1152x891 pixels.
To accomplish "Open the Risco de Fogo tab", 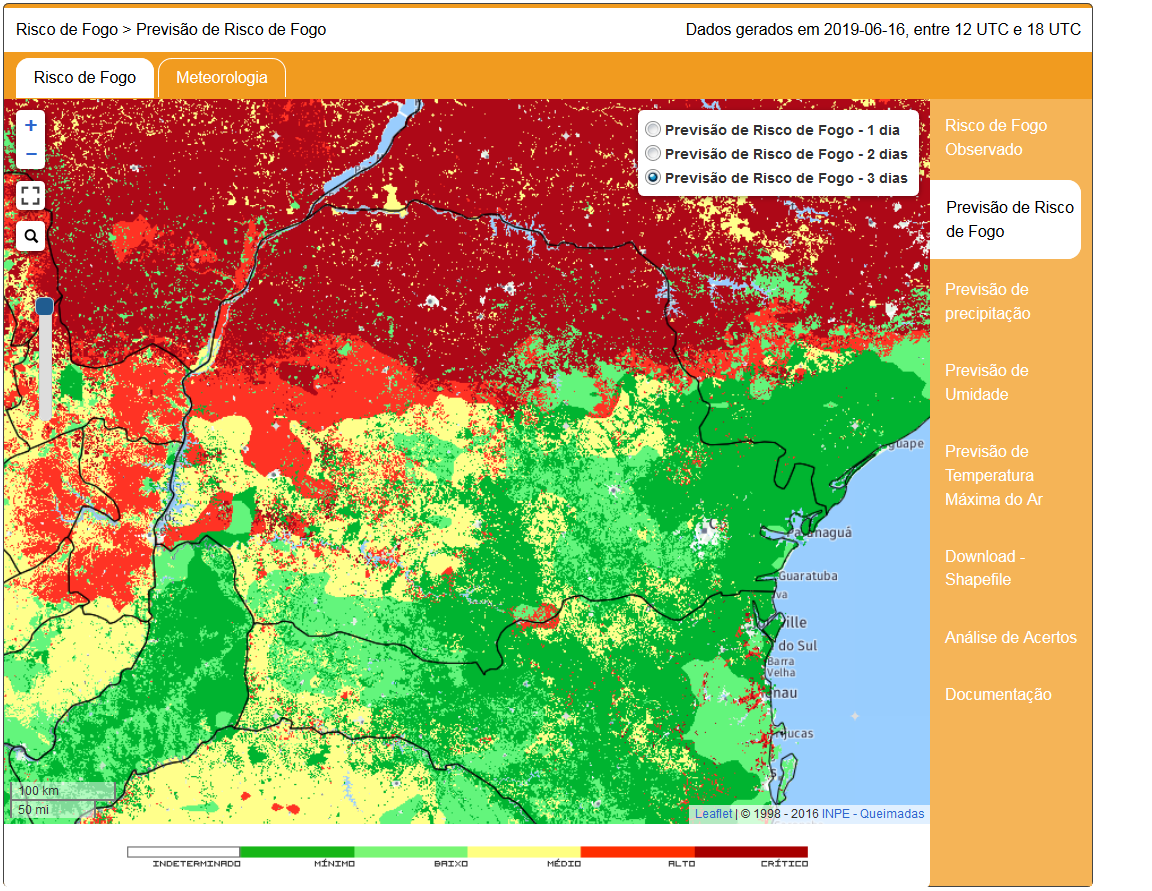I will [x=85, y=77].
